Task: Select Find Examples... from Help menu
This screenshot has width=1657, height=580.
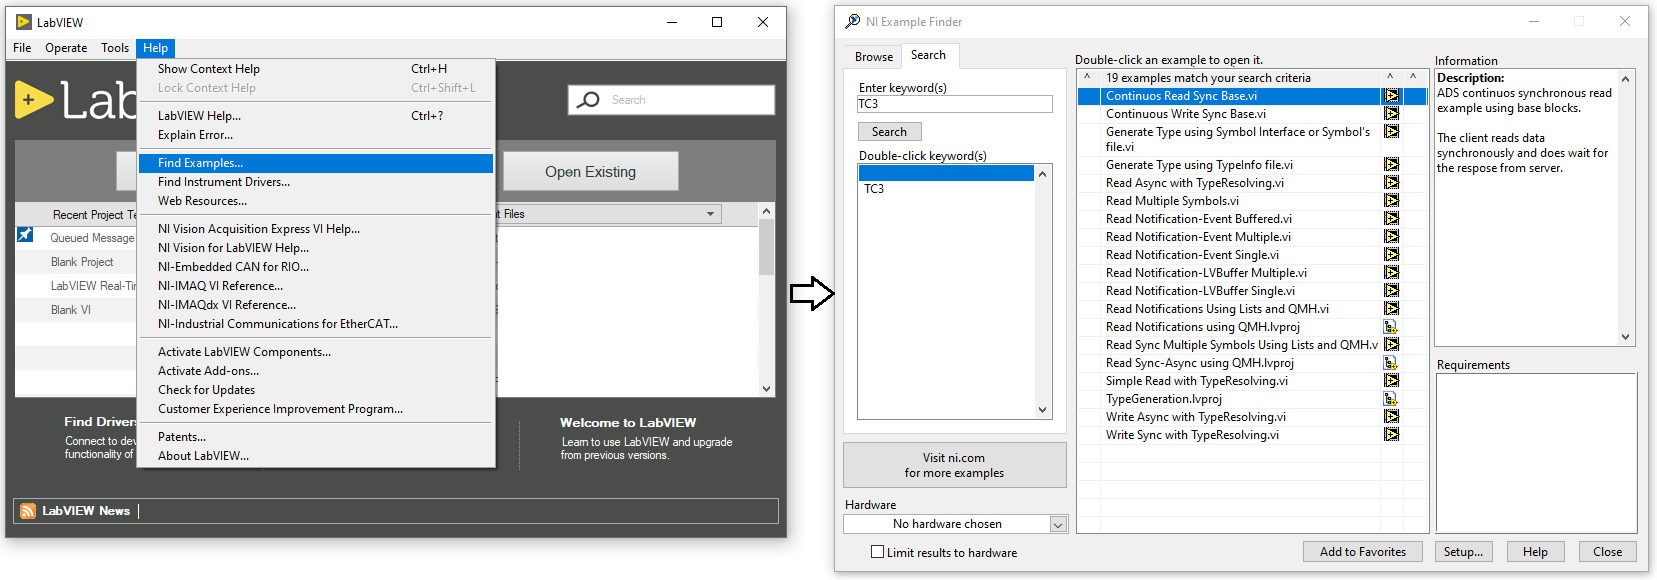Action: (x=316, y=163)
